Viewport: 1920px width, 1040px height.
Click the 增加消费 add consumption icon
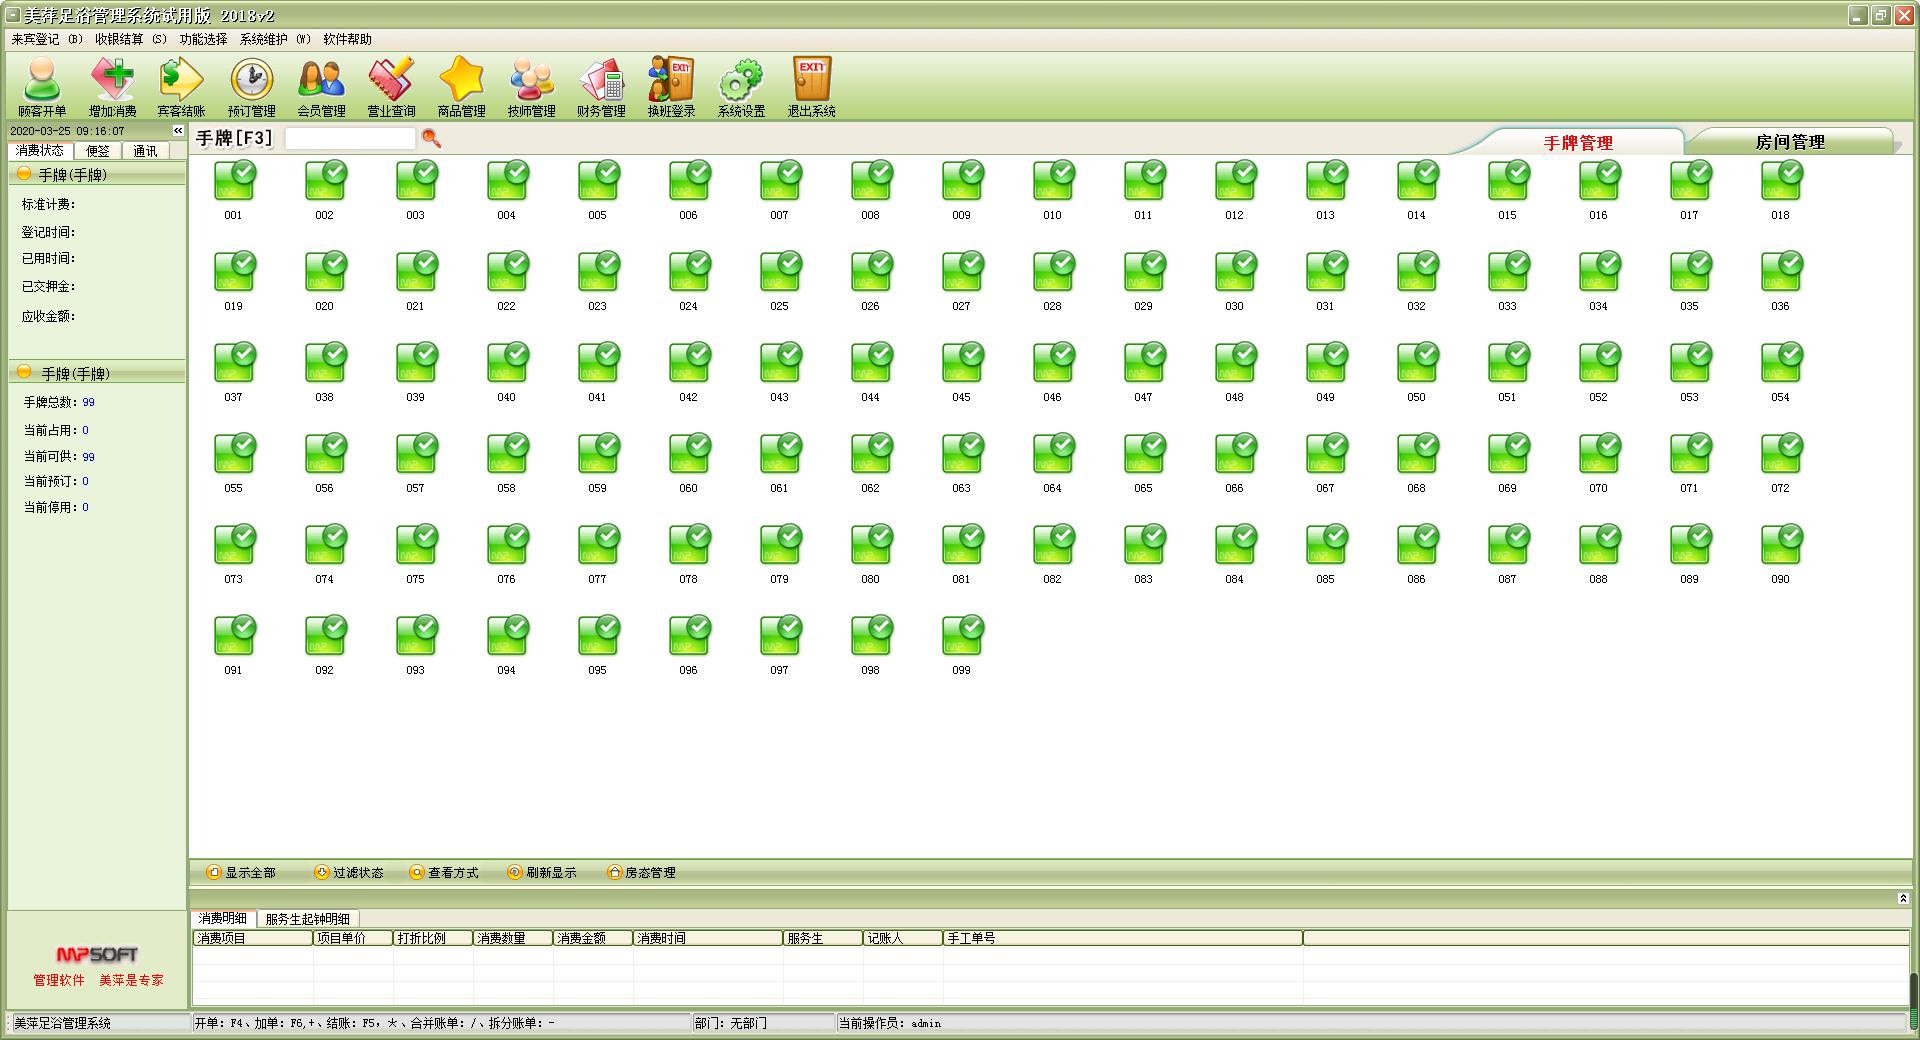(x=112, y=86)
